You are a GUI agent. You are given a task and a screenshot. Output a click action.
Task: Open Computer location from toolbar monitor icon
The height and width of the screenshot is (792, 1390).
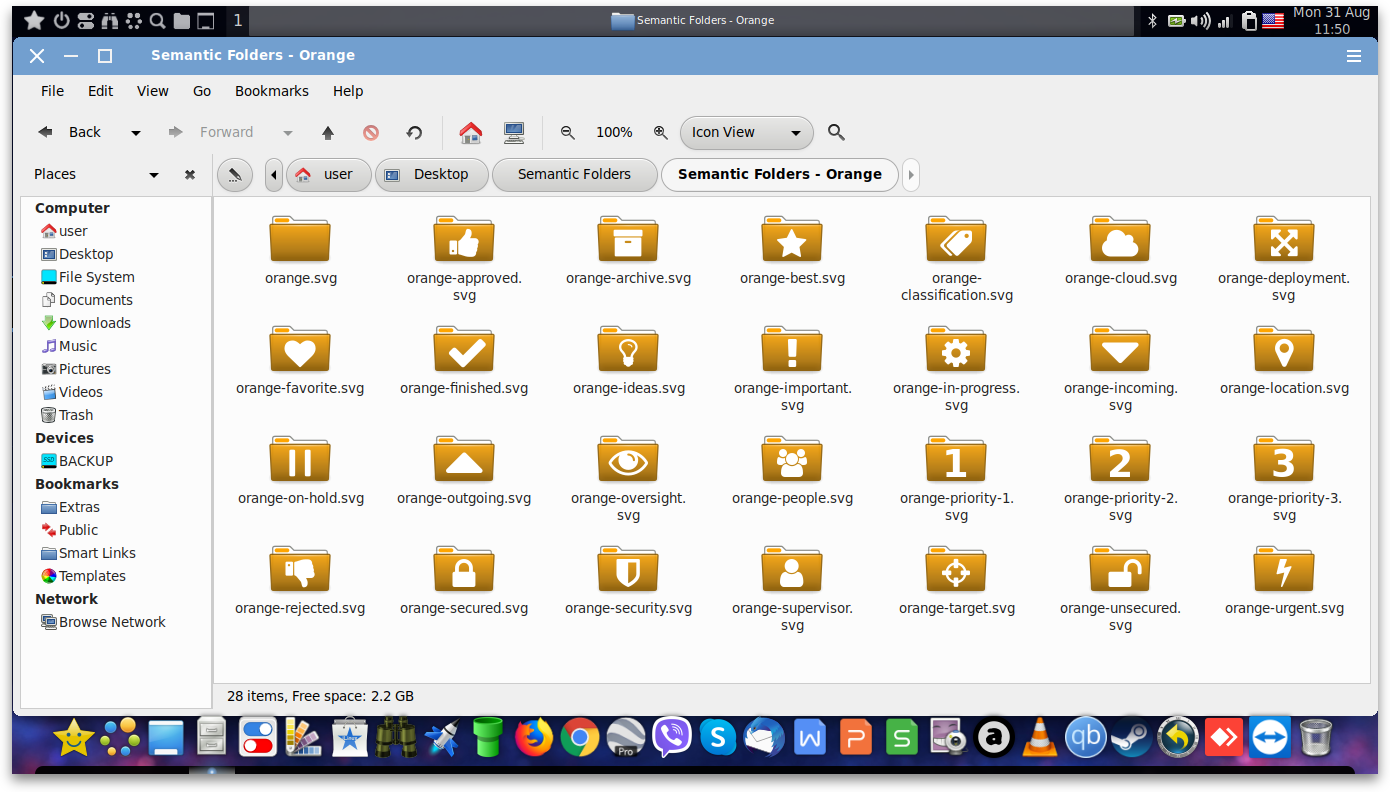pos(514,132)
